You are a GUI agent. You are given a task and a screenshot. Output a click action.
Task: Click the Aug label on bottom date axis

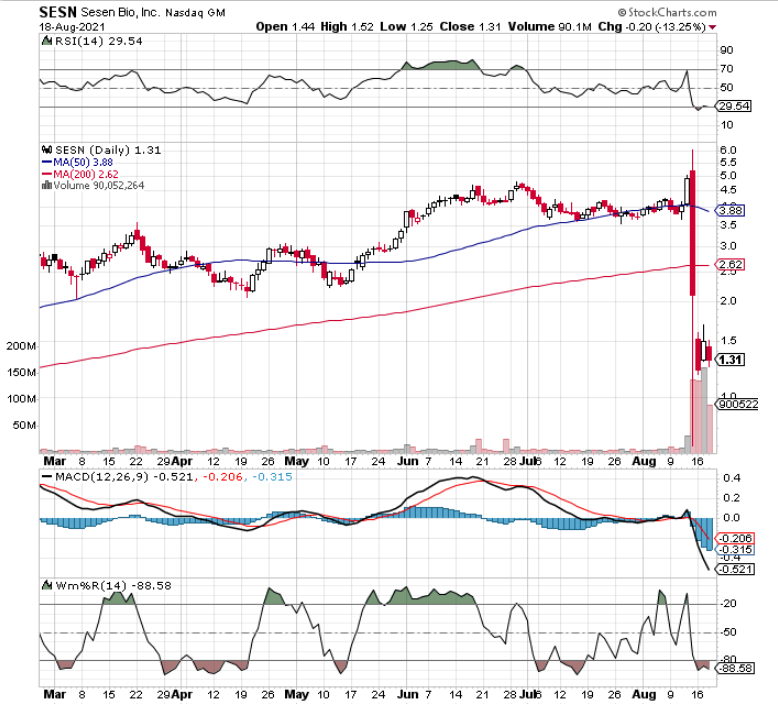(644, 694)
